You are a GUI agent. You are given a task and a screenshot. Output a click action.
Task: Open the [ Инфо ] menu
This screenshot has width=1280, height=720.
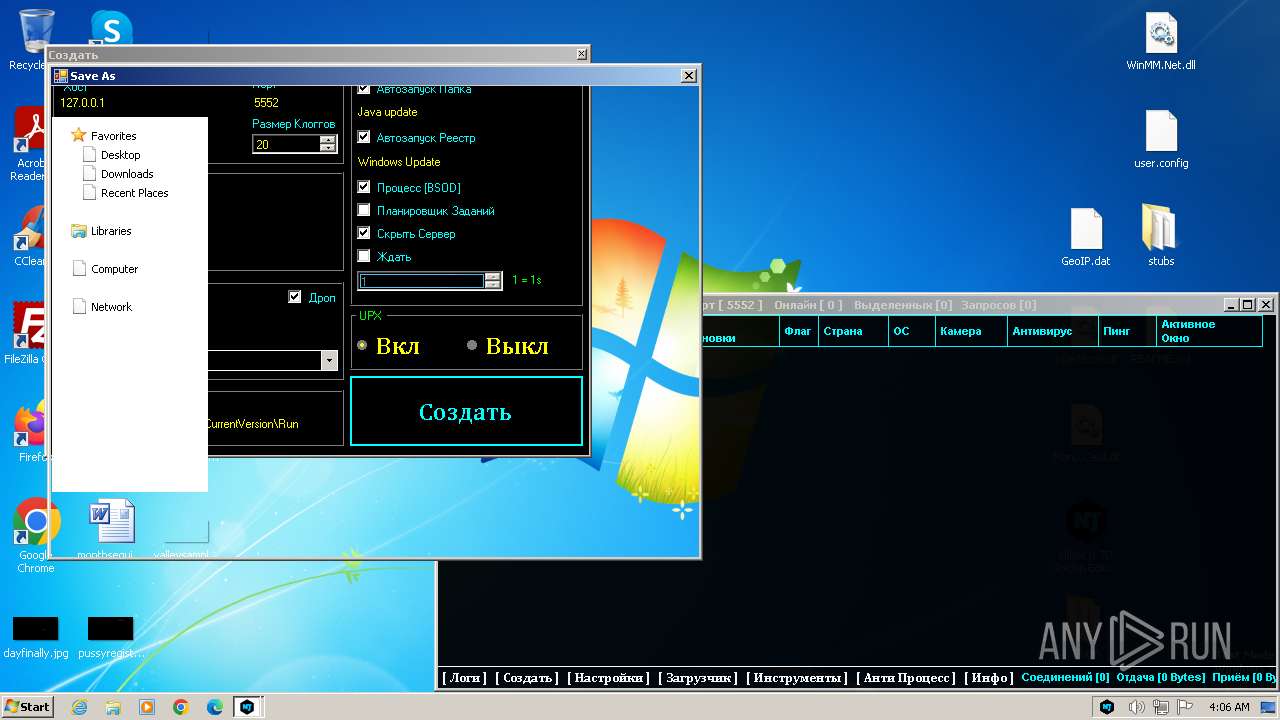[989, 678]
